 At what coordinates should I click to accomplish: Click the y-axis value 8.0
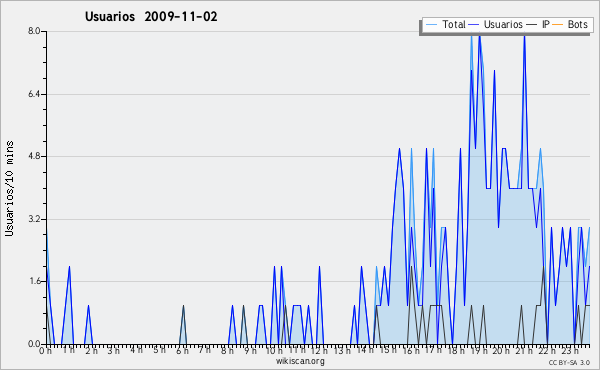34,31
